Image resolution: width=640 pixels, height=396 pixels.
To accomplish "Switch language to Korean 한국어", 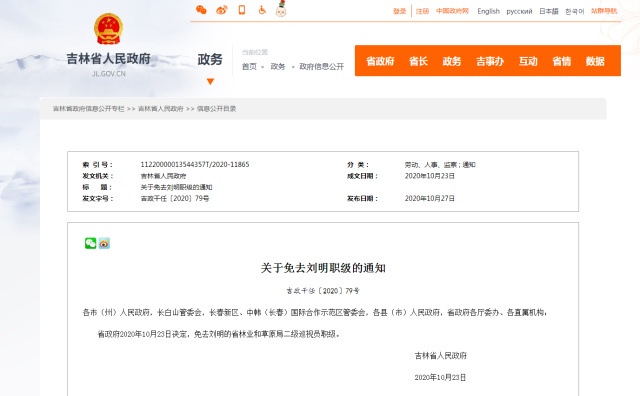I will (x=575, y=11).
